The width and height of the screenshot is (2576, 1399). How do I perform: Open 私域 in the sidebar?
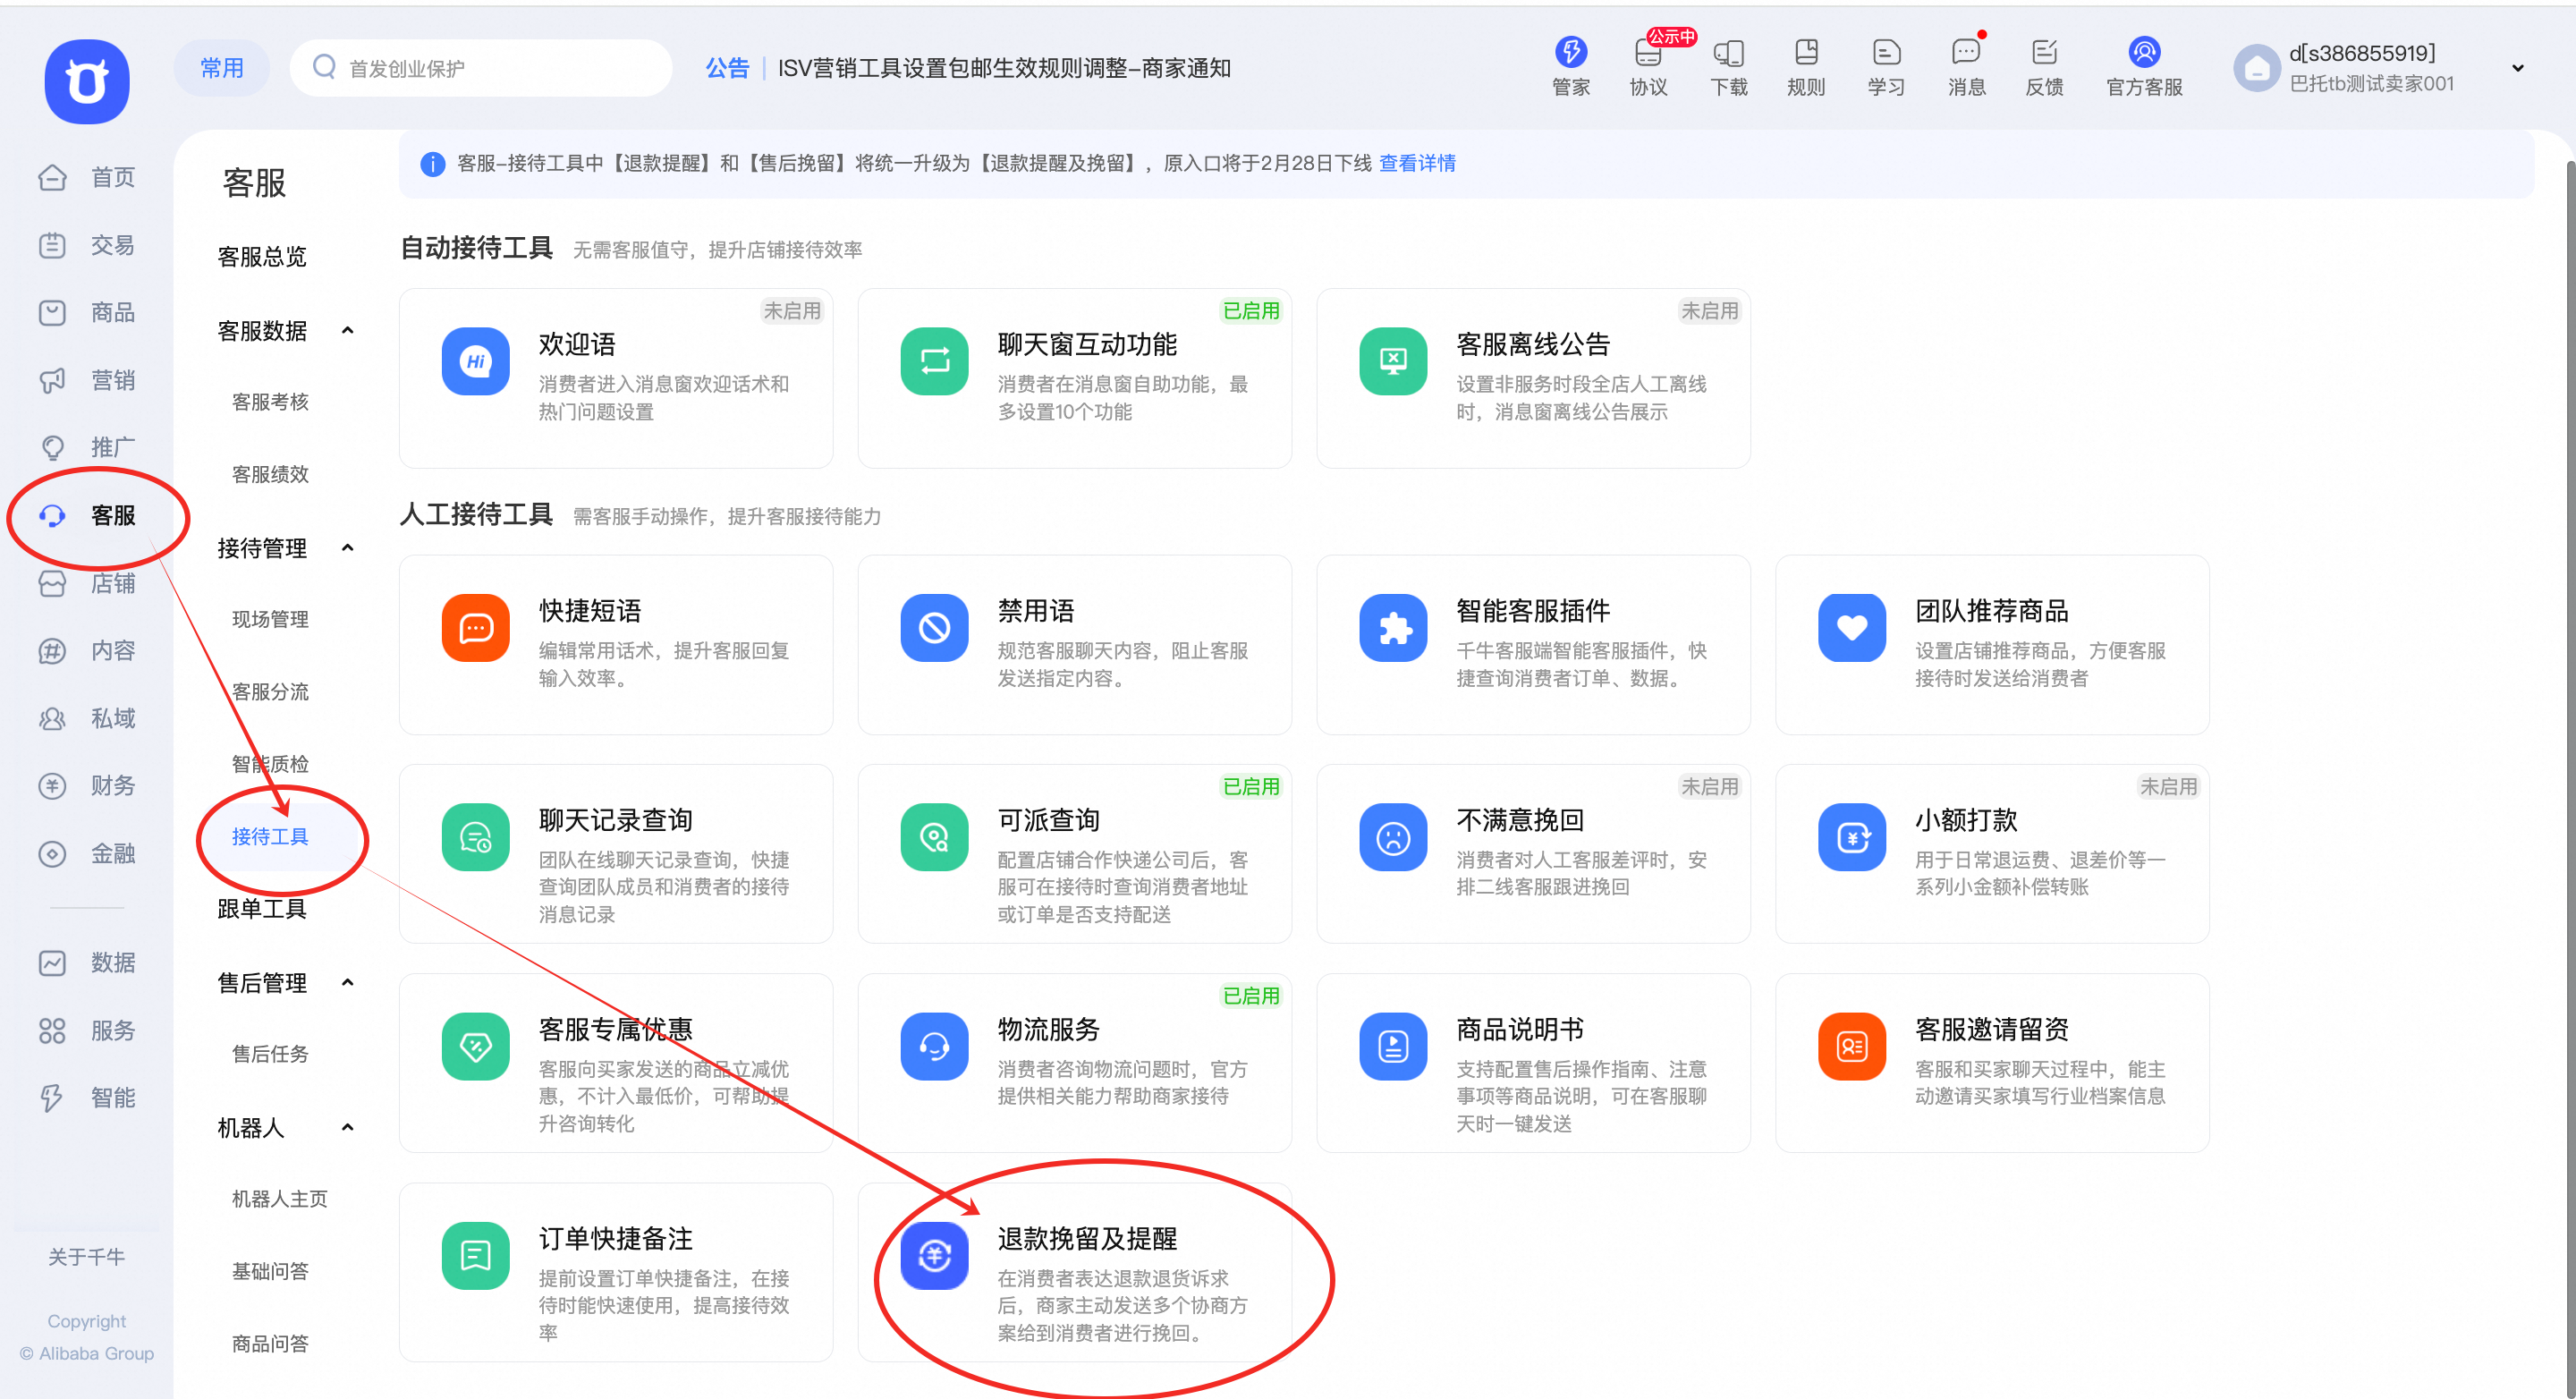[x=87, y=719]
